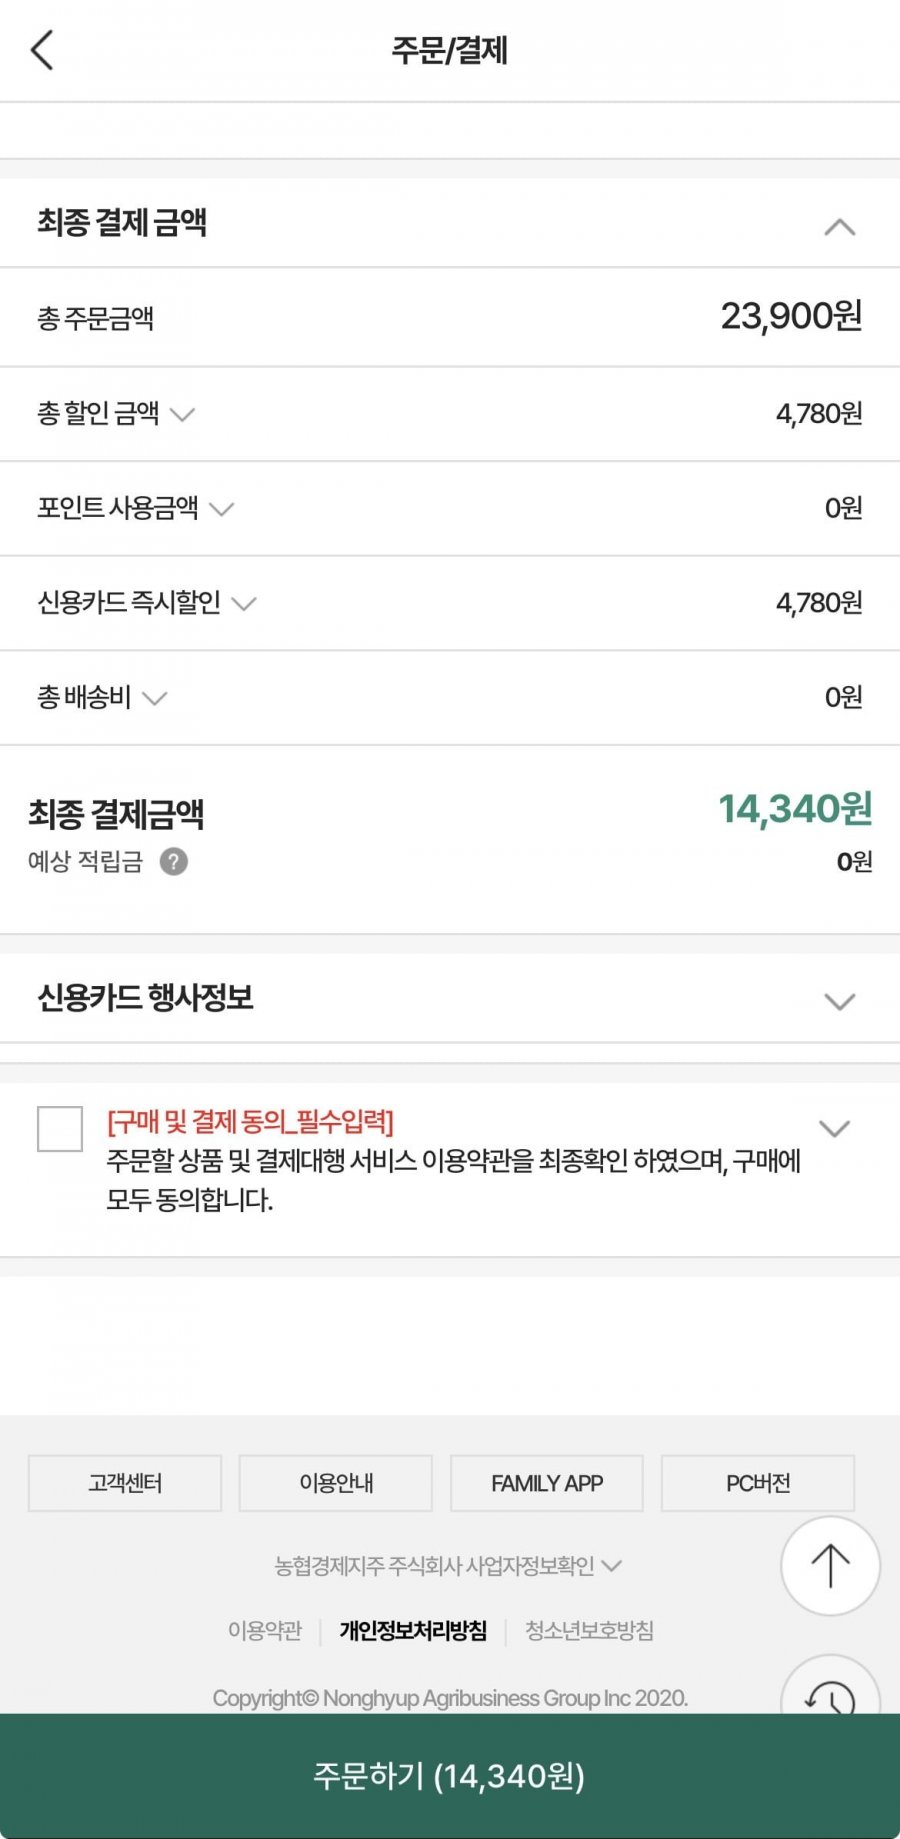Tap the 예상 적립금 question mark icon
This screenshot has height=1839, width=900.
pos(173,862)
